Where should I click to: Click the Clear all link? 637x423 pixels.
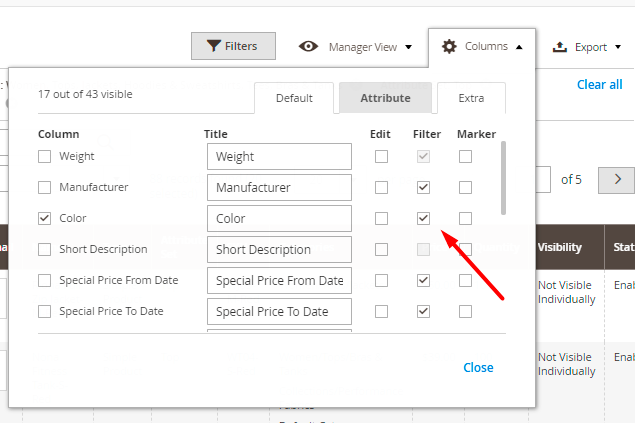click(x=599, y=84)
